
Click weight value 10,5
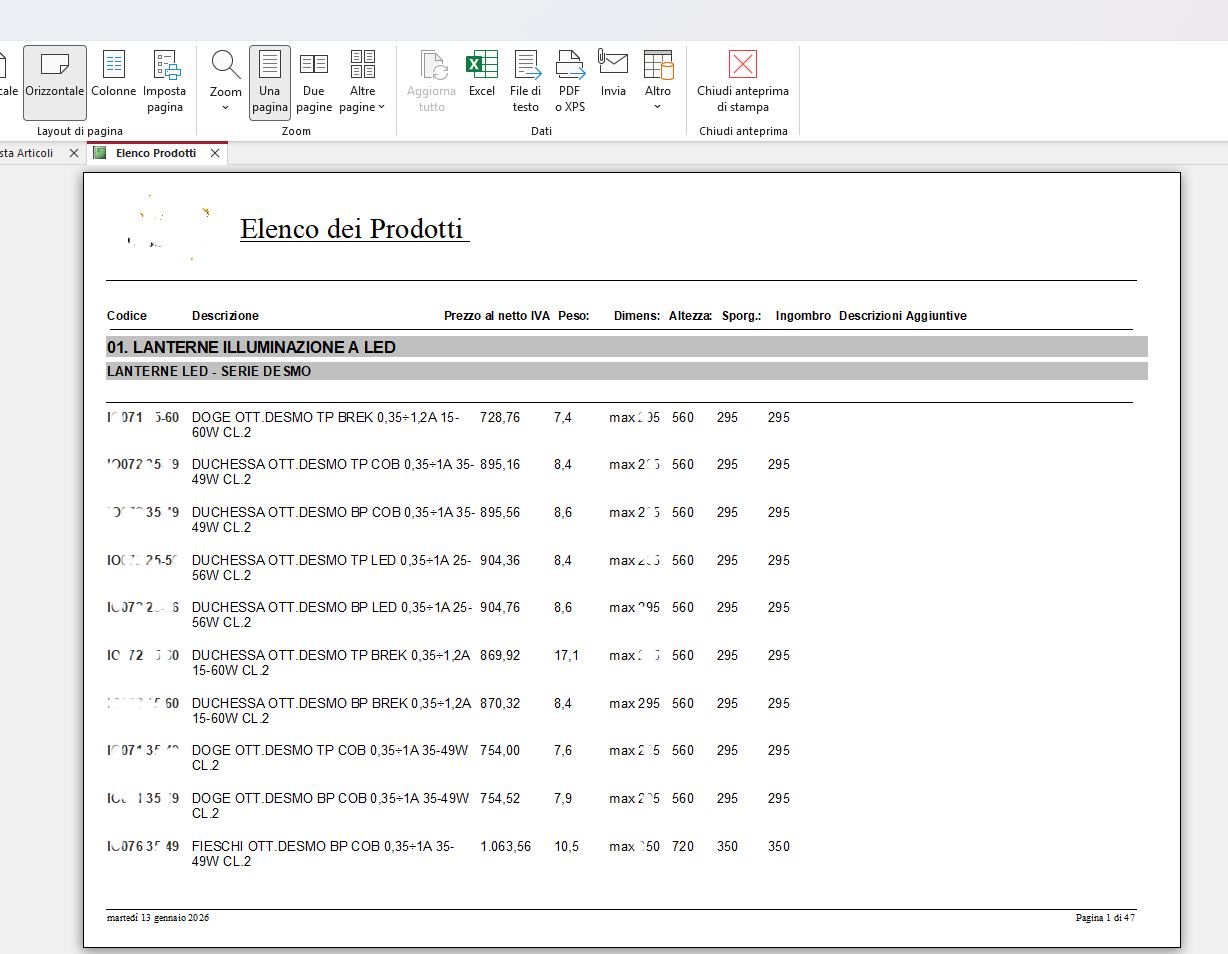tap(567, 846)
